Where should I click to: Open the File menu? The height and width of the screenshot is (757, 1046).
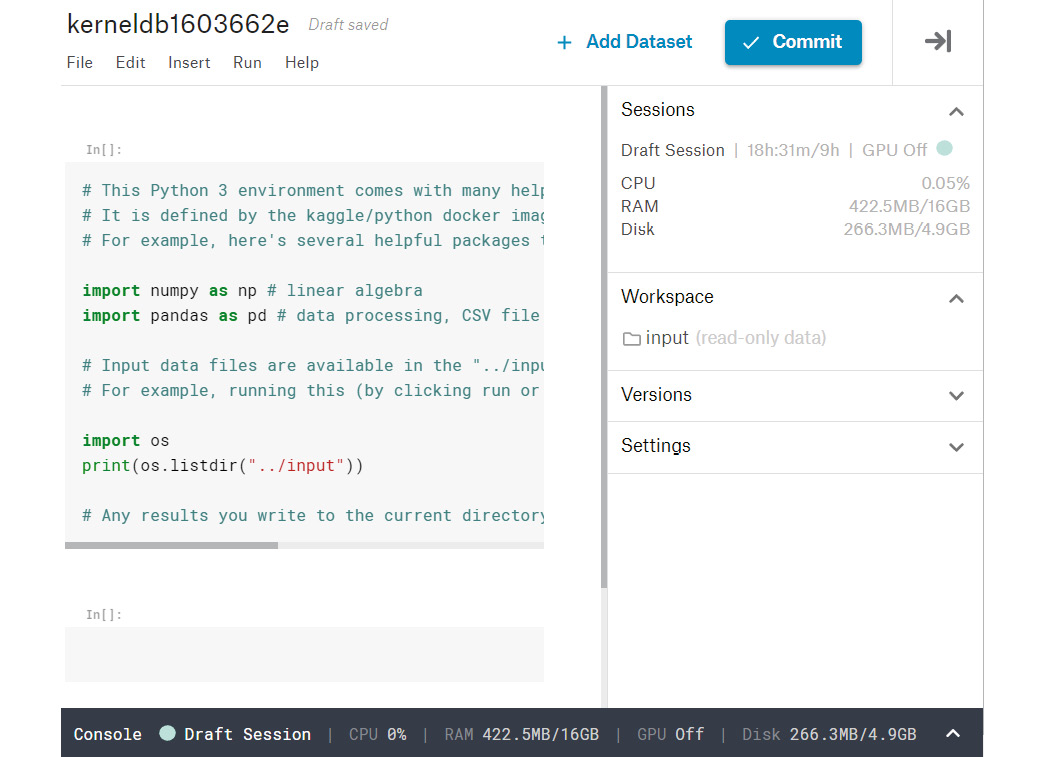(x=79, y=63)
